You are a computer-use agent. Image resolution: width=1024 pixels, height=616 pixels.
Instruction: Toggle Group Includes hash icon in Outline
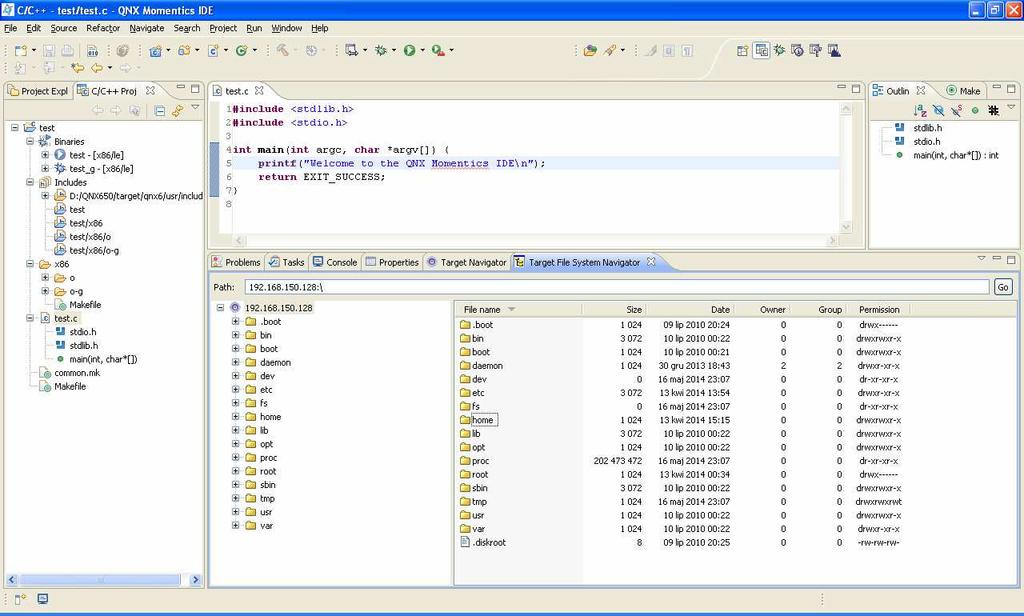click(993, 110)
